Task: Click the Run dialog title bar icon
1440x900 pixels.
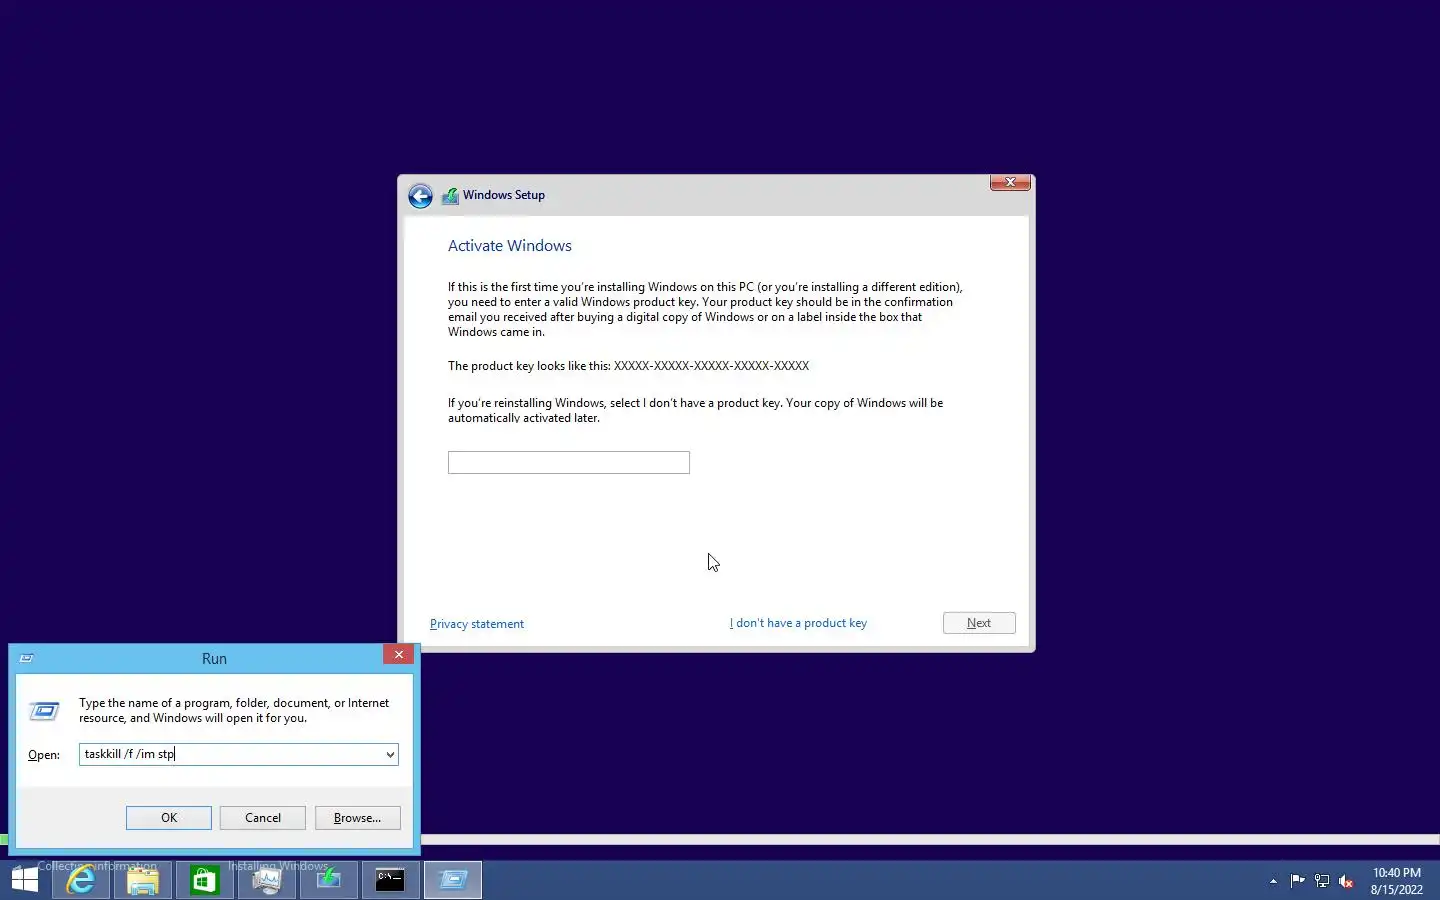Action: coord(27,658)
